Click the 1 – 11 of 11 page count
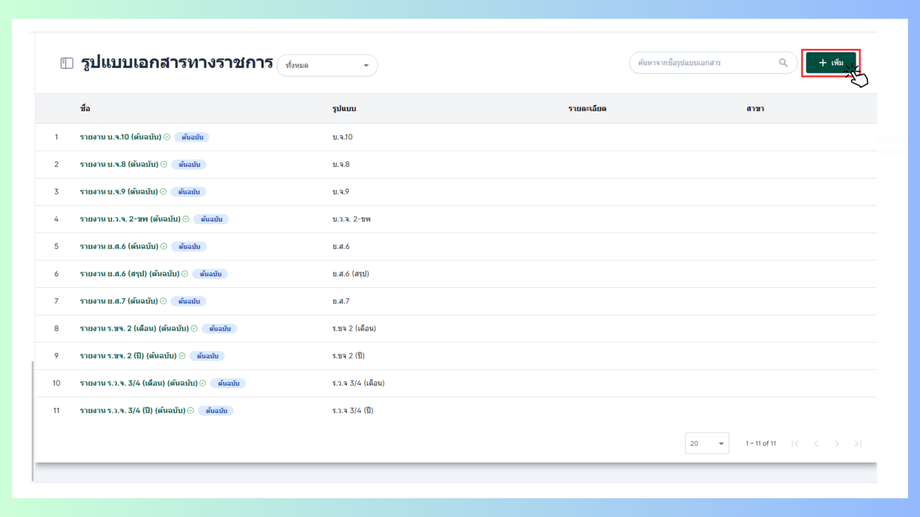920x517 pixels. coord(760,444)
